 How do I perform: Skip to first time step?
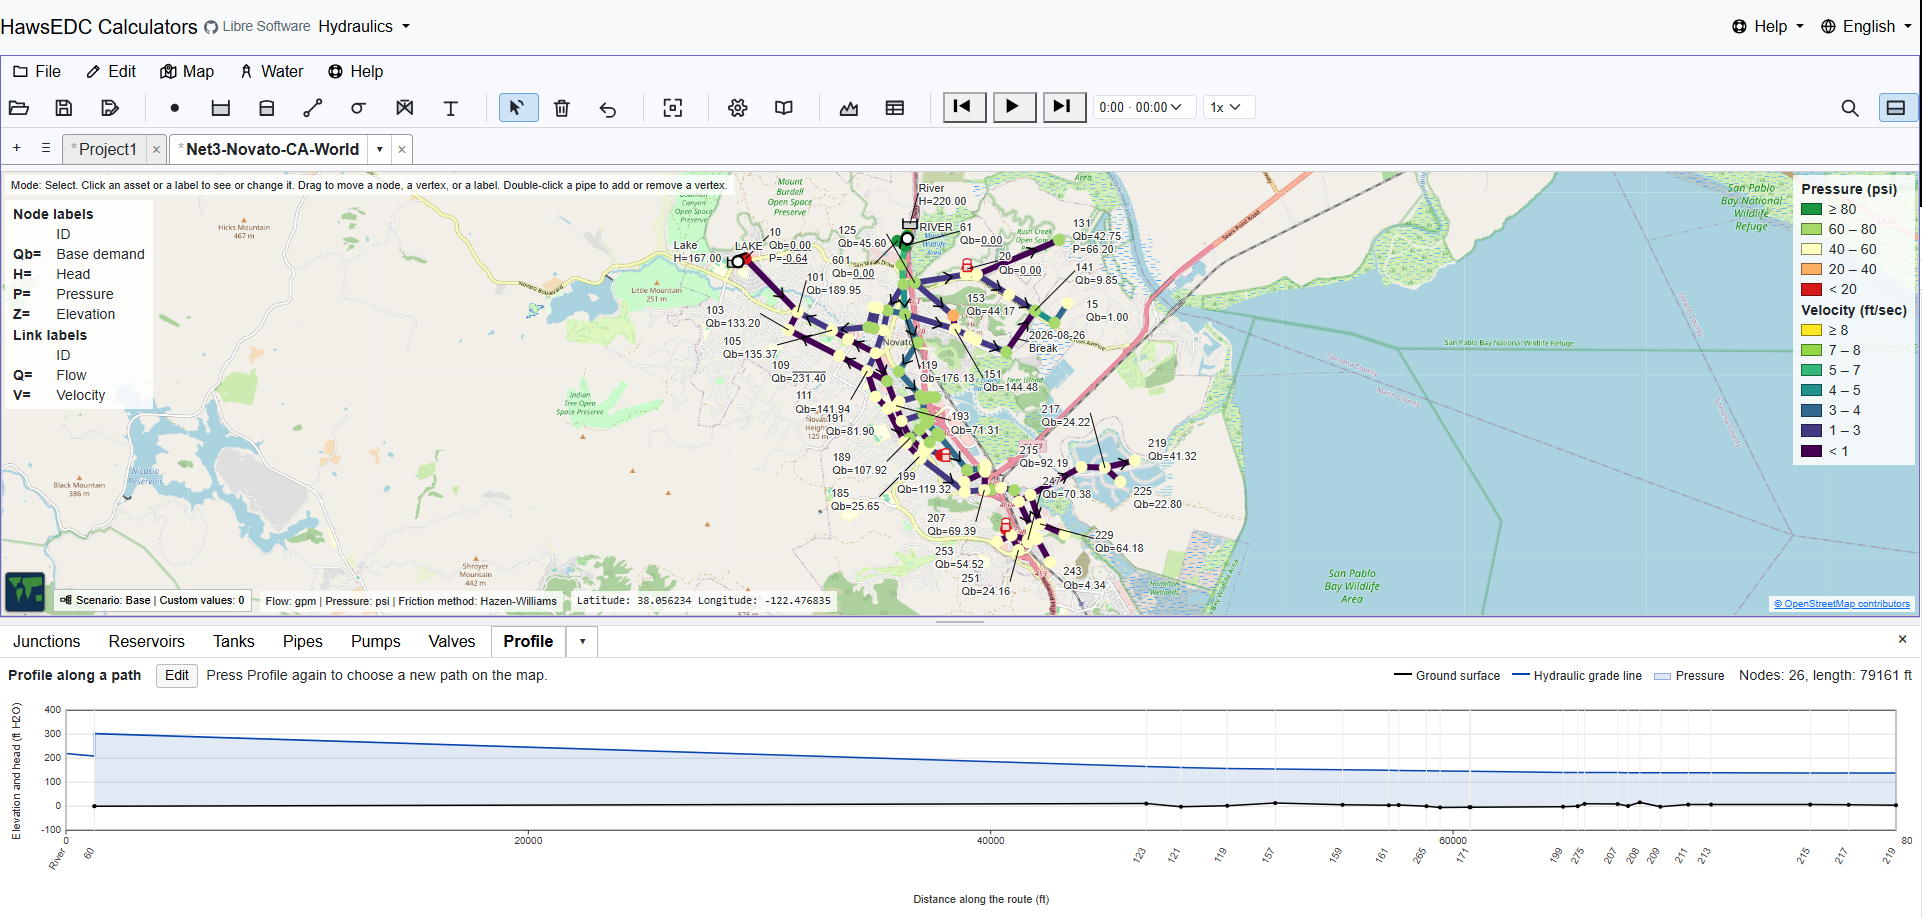pos(965,107)
